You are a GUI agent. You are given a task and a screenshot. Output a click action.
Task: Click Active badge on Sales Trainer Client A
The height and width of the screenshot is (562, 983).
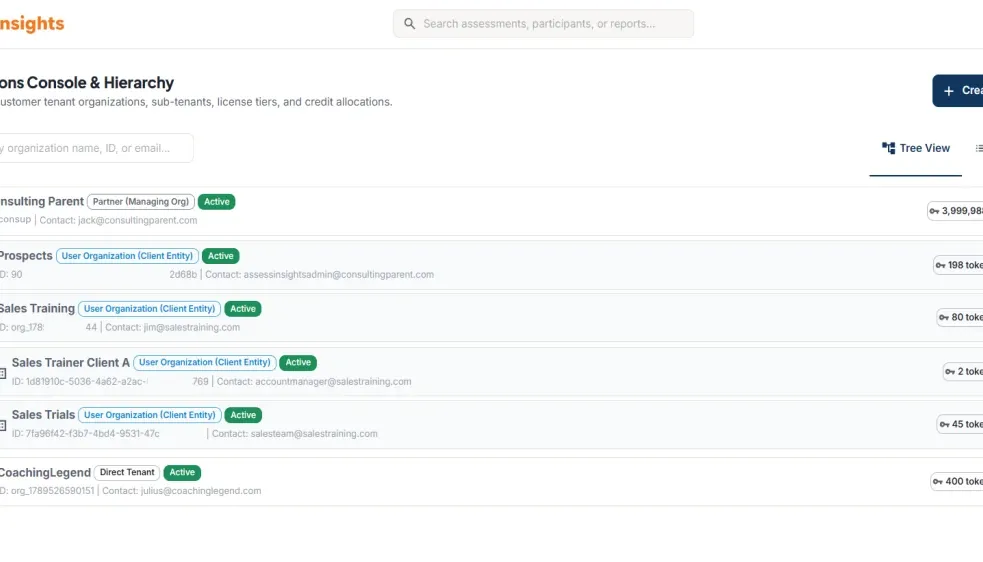(298, 363)
